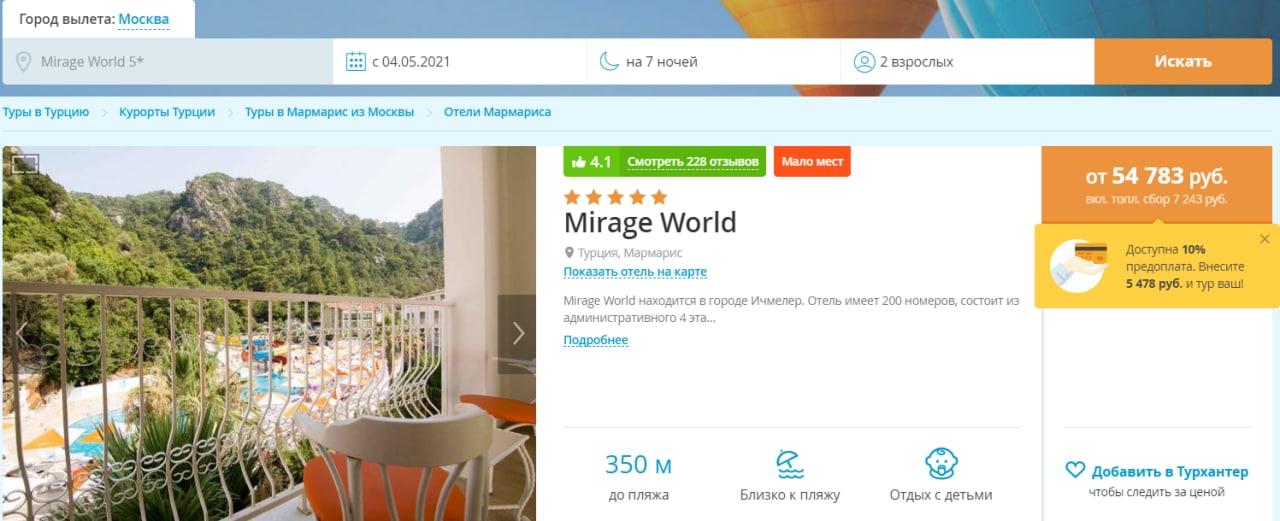Click the moon icon for nights
Screen dimensions: 1280x521
pyautogui.click(x=609, y=62)
